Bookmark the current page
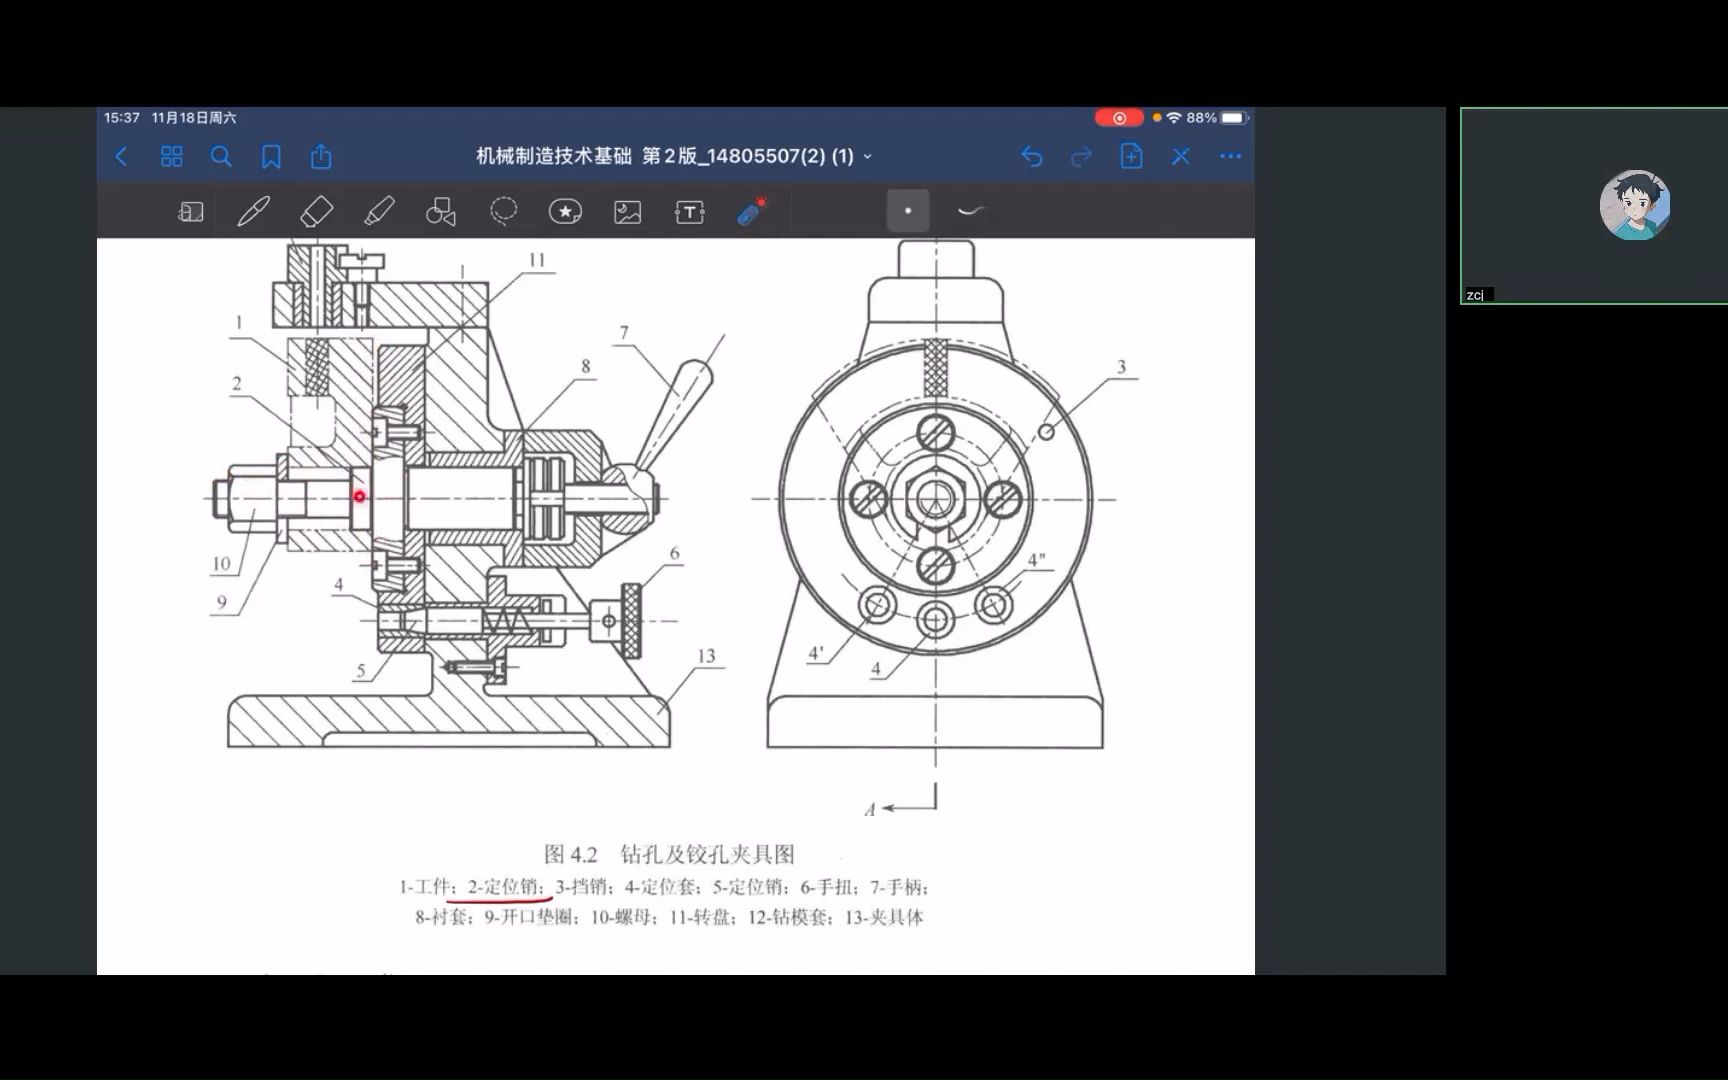Screen dimensions: 1728x1080 271,156
